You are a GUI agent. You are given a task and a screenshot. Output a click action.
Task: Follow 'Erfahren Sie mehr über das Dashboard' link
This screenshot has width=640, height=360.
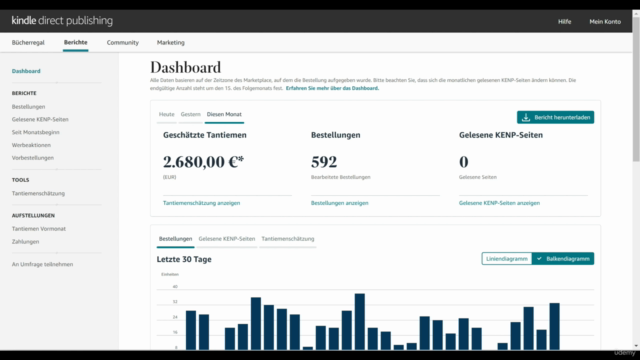tap(332, 88)
